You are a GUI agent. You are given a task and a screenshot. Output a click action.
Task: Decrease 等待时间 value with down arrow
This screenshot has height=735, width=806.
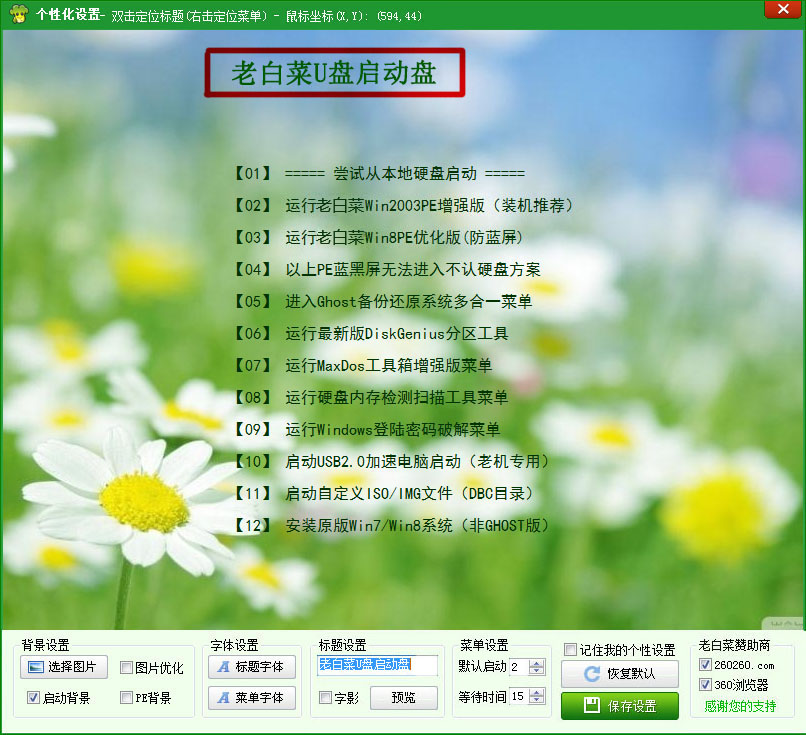click(537, 700)
